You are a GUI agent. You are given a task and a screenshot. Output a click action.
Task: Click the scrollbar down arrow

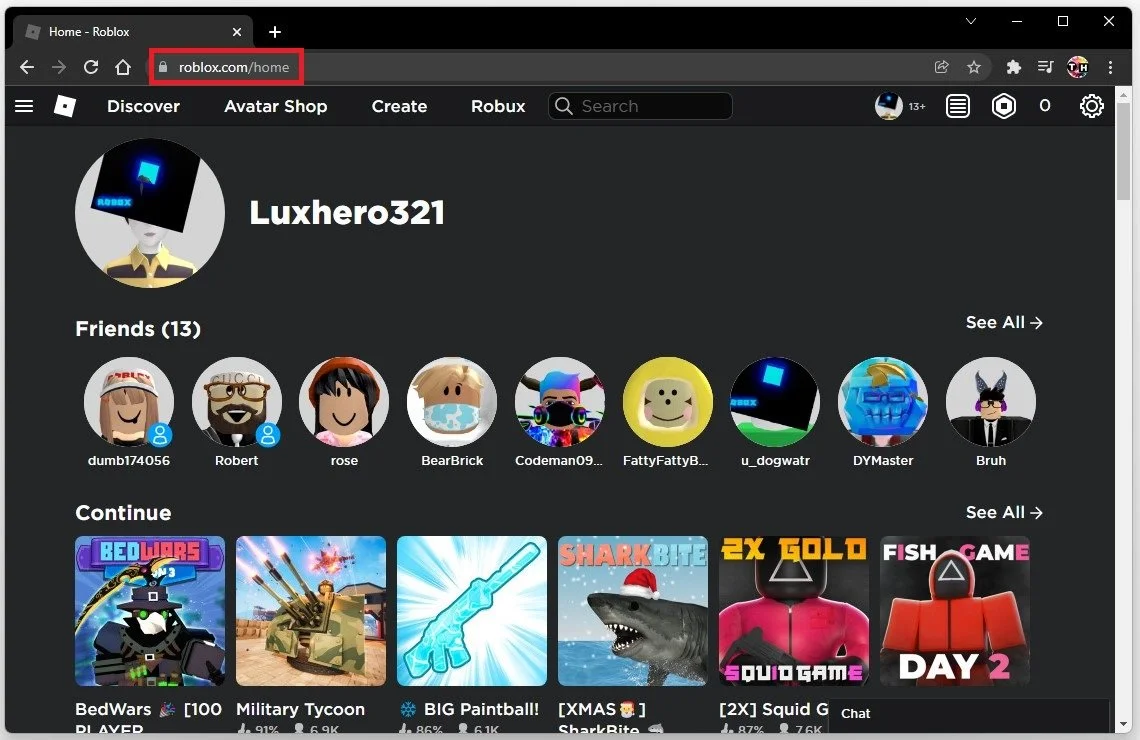pos(1123,725)
